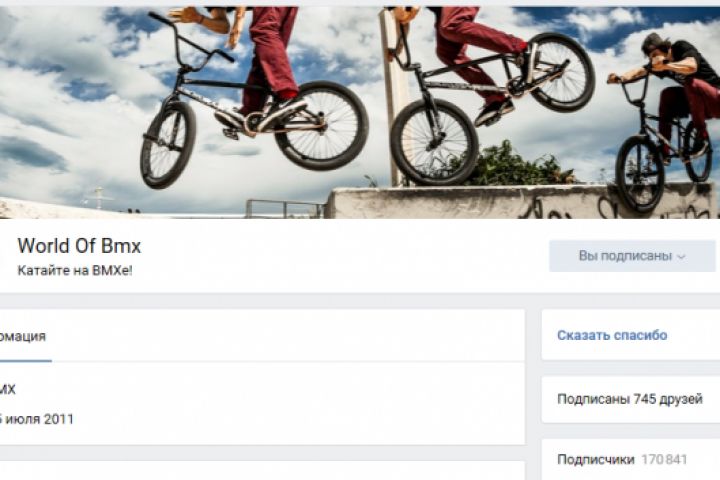Open the "Подписчики" followers section
The image size is (720, 480).
tap(596, 459)
